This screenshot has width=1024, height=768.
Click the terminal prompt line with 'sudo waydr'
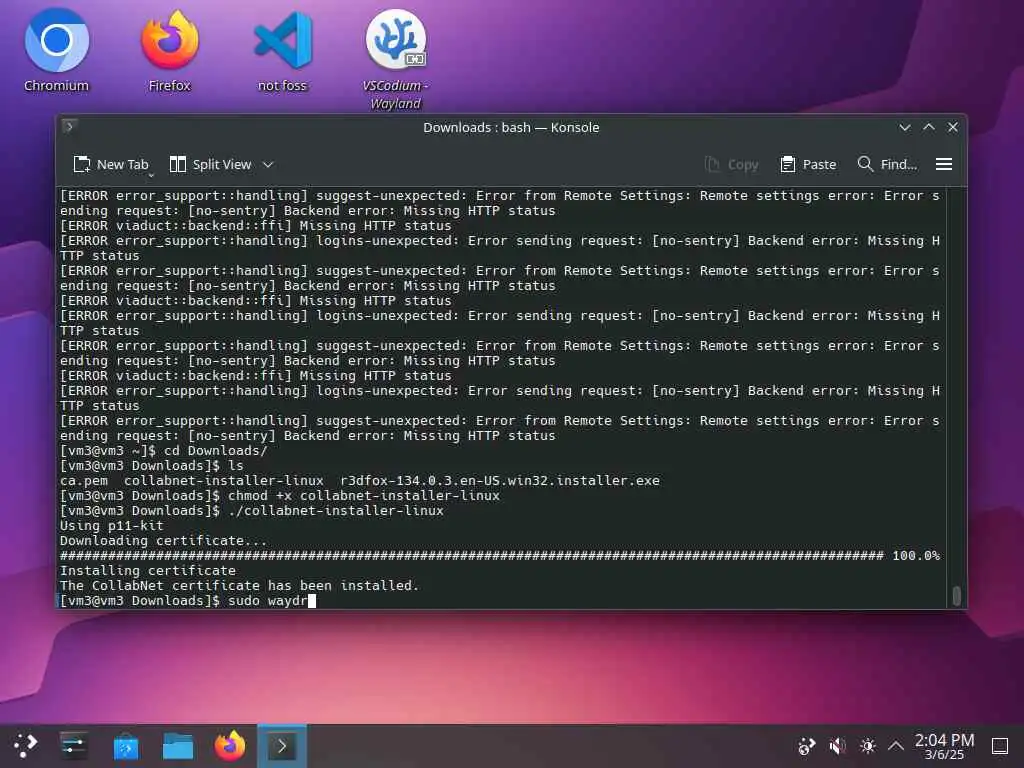click(187, 601)
